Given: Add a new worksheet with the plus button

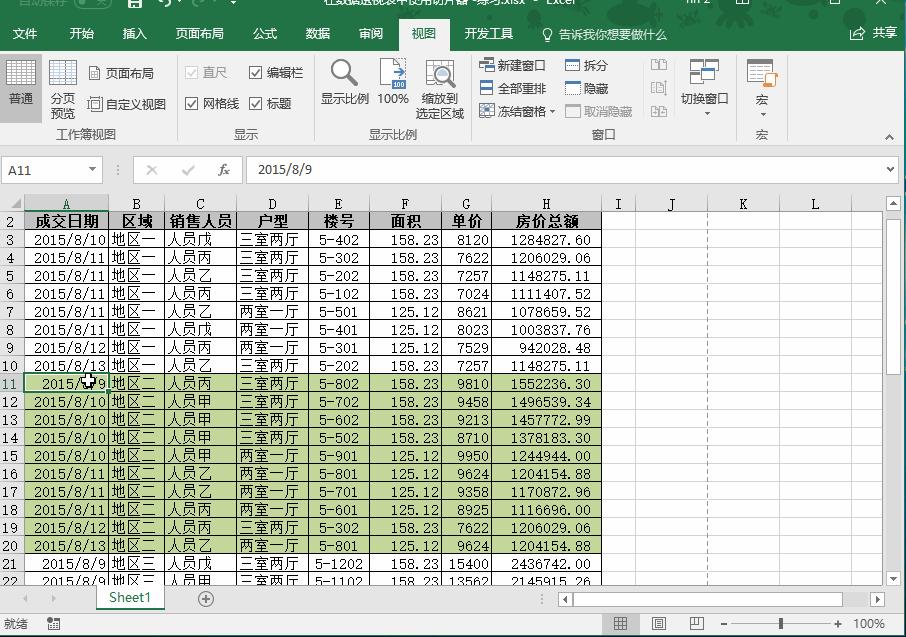Looking at the screenshot, I should tap(205, 598).
